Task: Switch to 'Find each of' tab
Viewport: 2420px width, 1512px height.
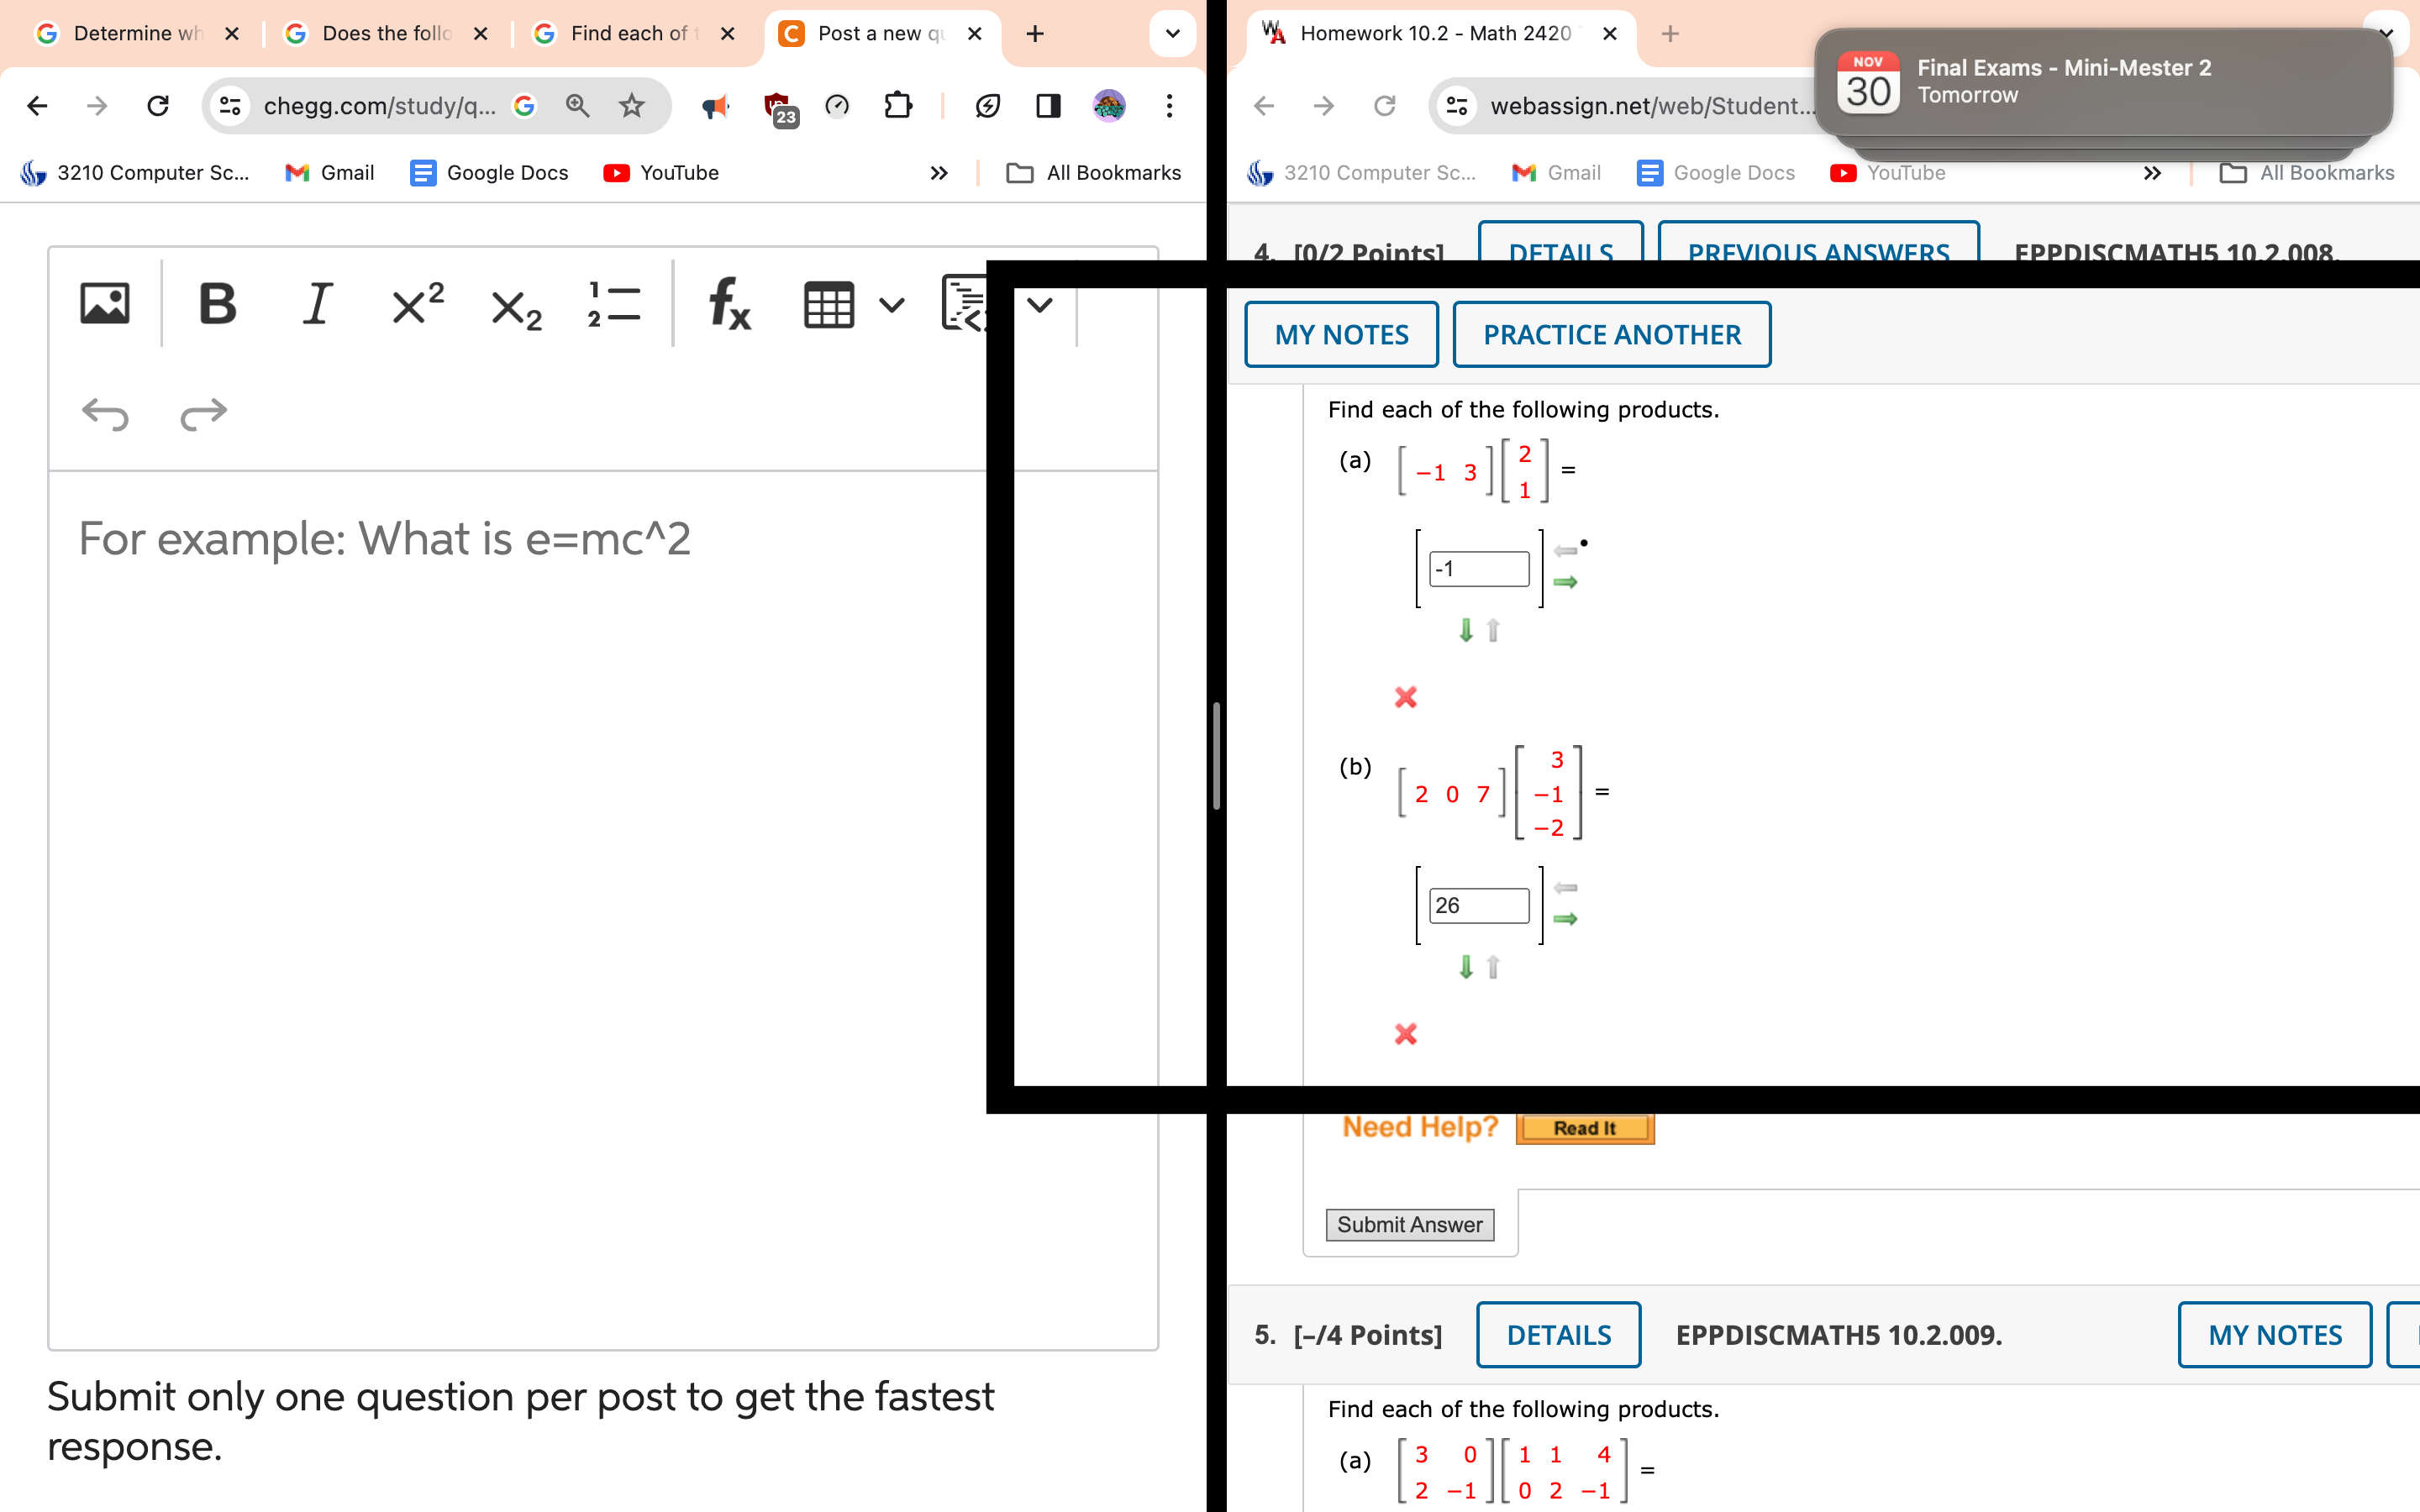Action: point(633,33)
